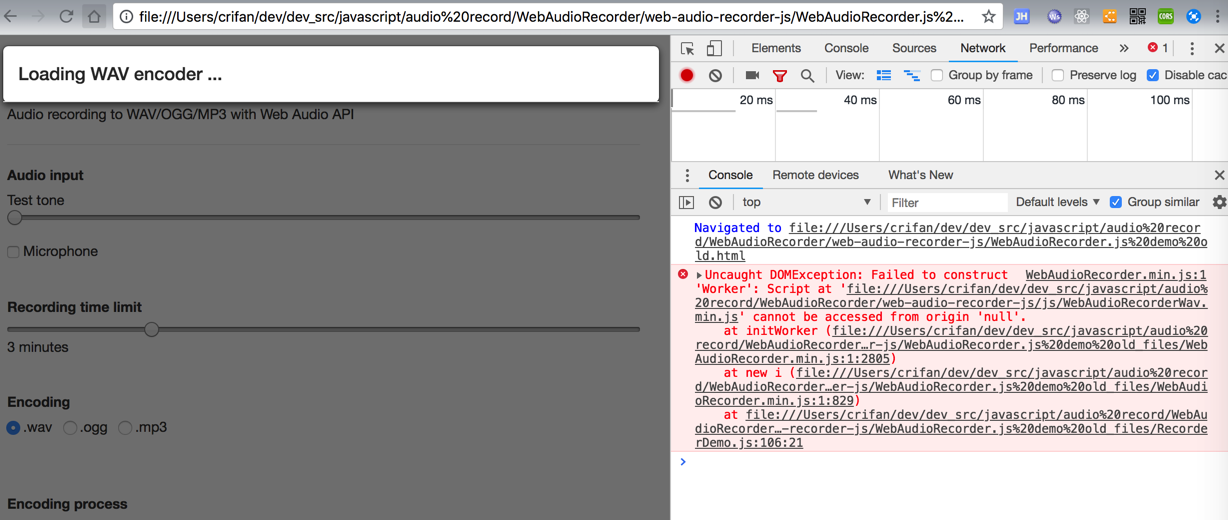Viewport: 1228px width, 520px height.
Task: Open the What's New drawer tab
Action: click(x=920, y=175)
